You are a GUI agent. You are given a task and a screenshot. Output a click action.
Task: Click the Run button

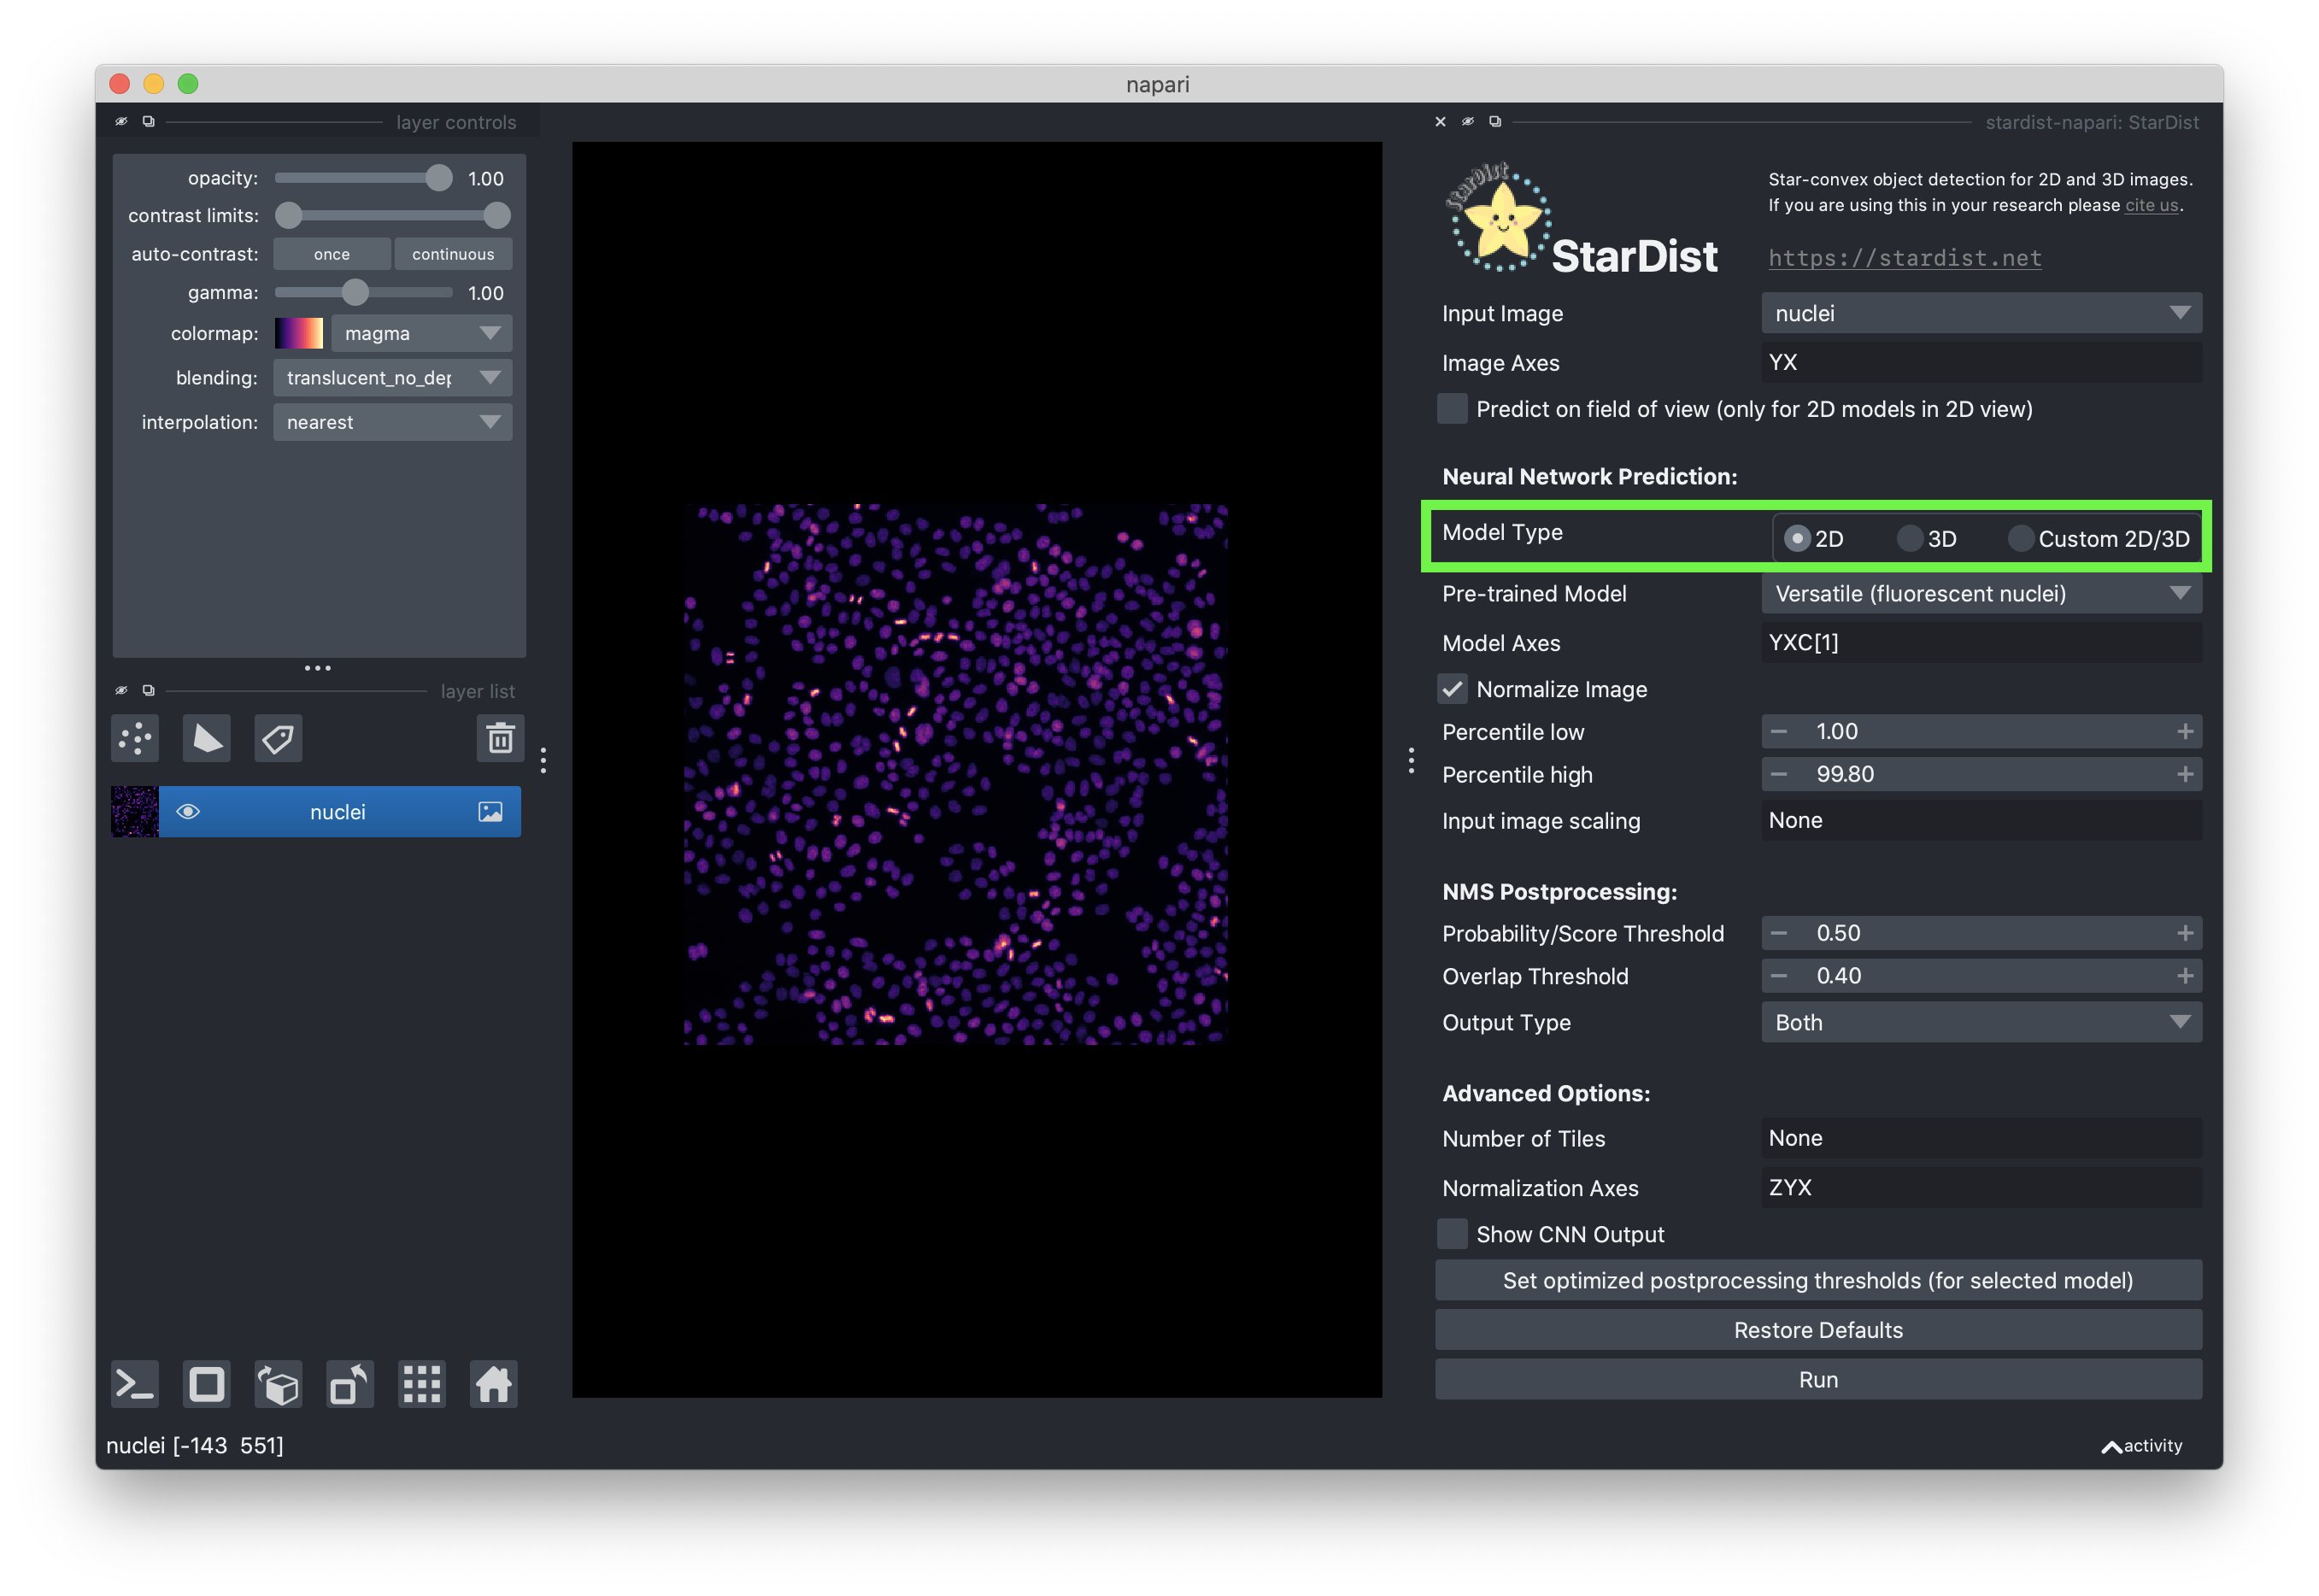[1818, 1379]
